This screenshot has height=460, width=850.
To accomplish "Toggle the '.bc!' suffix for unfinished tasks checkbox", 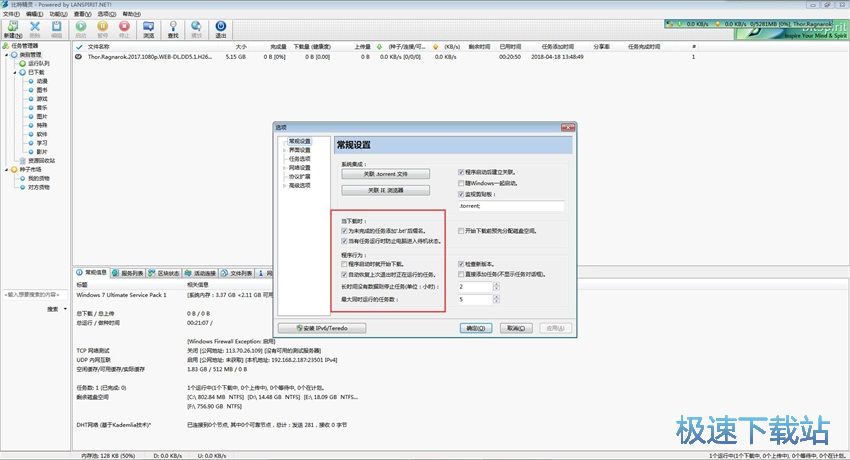I will click(344, 231).
